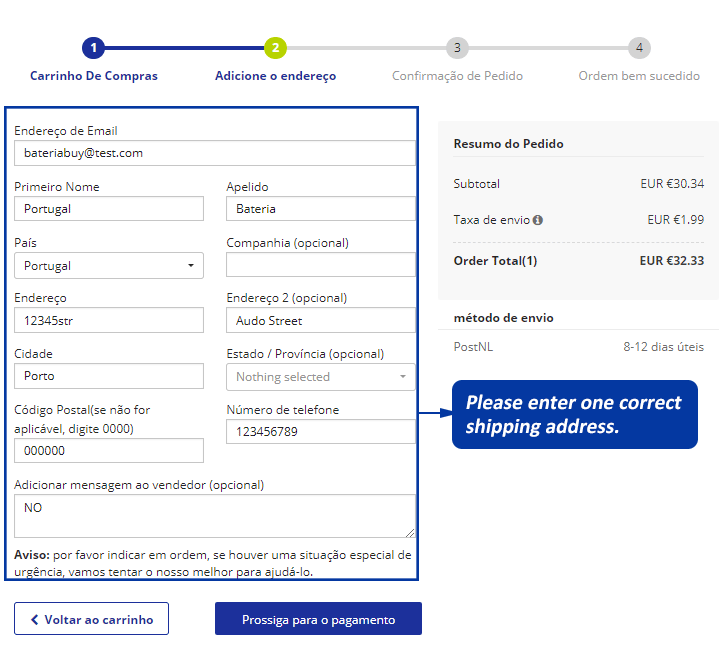The height and width of the screenshot is (657, 720).
Task: Click the Carrinho De Compras step label
Action: coord(94,76)
